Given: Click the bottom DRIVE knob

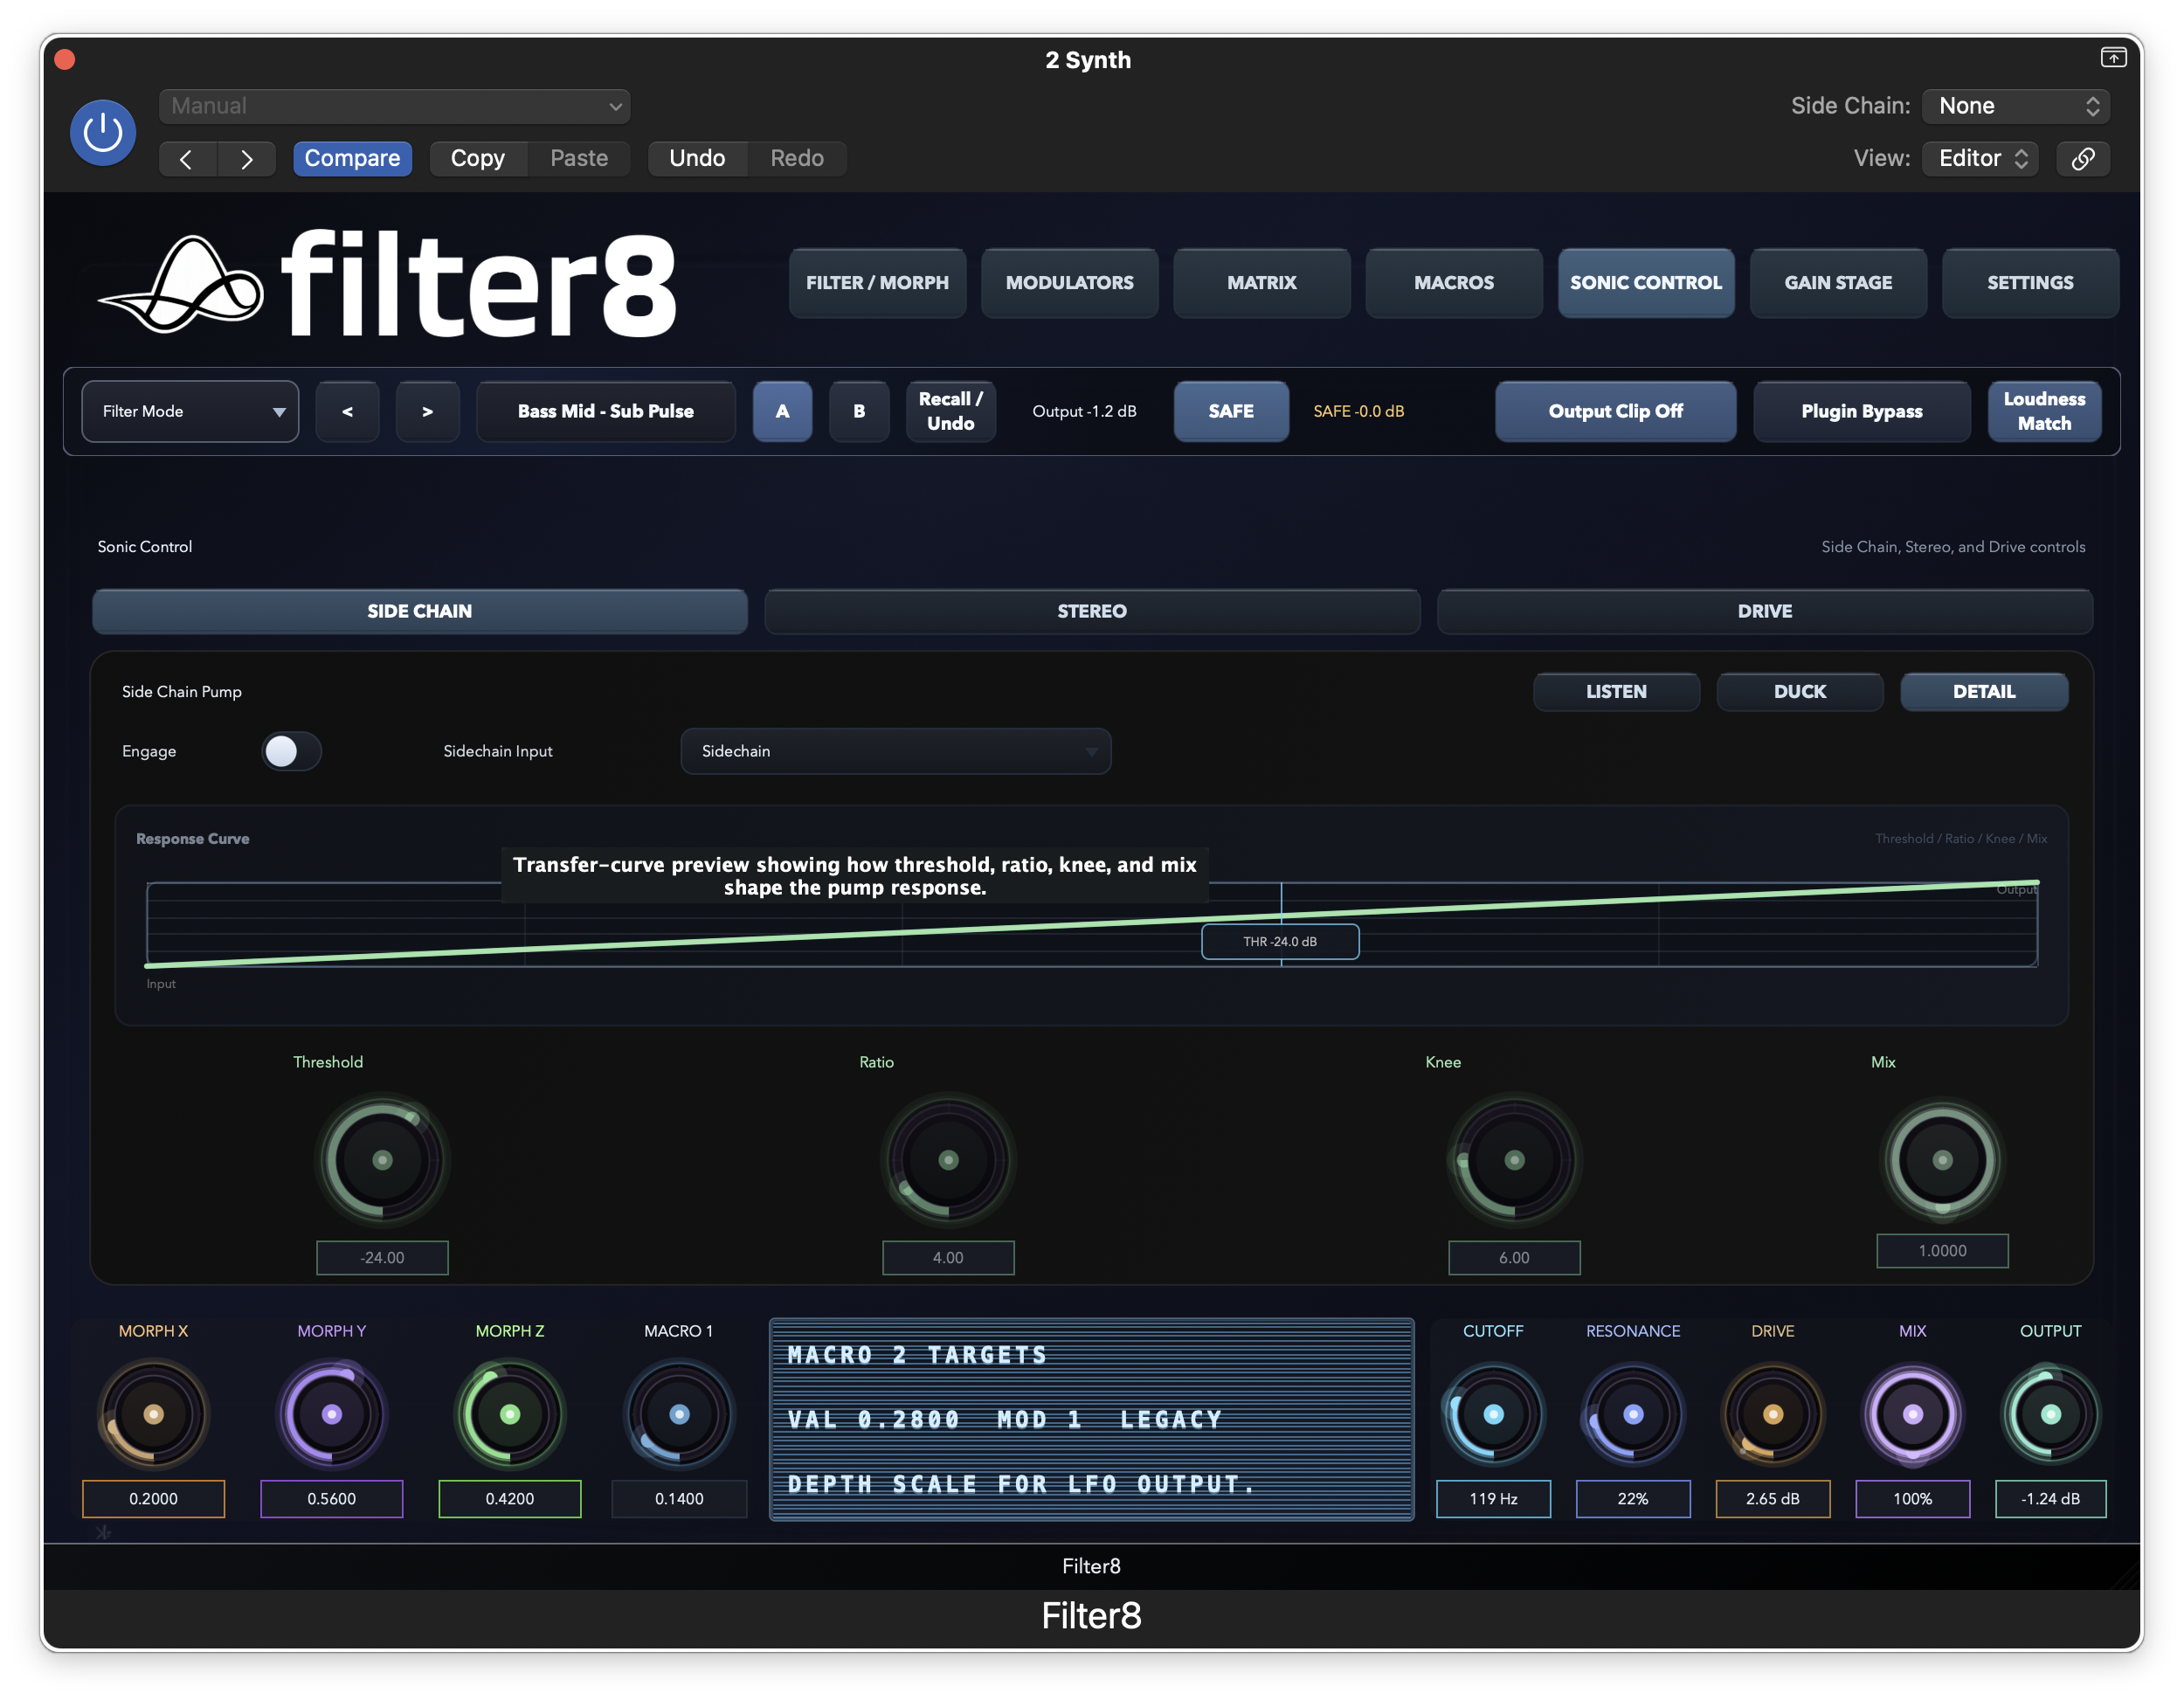Looking at the screenshot, I should [x=1773, y=1414].
